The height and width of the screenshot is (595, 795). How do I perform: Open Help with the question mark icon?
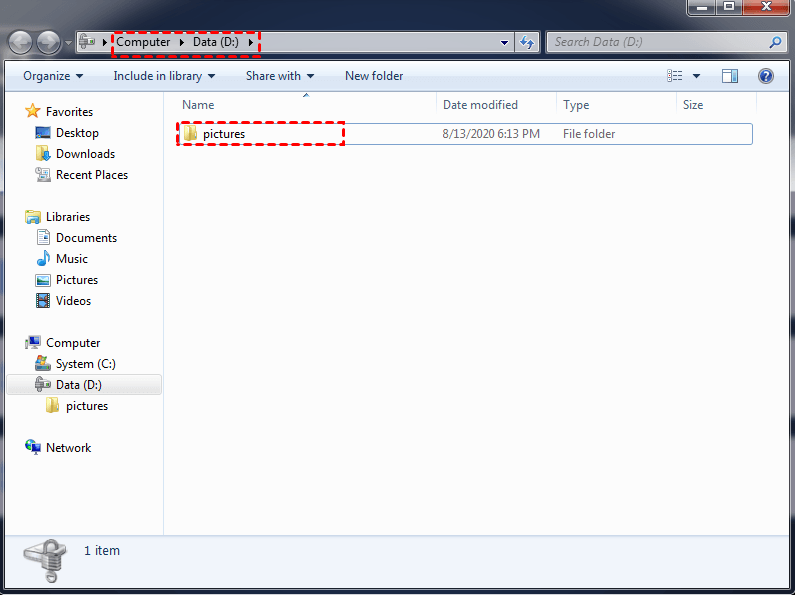coord(766,76)
